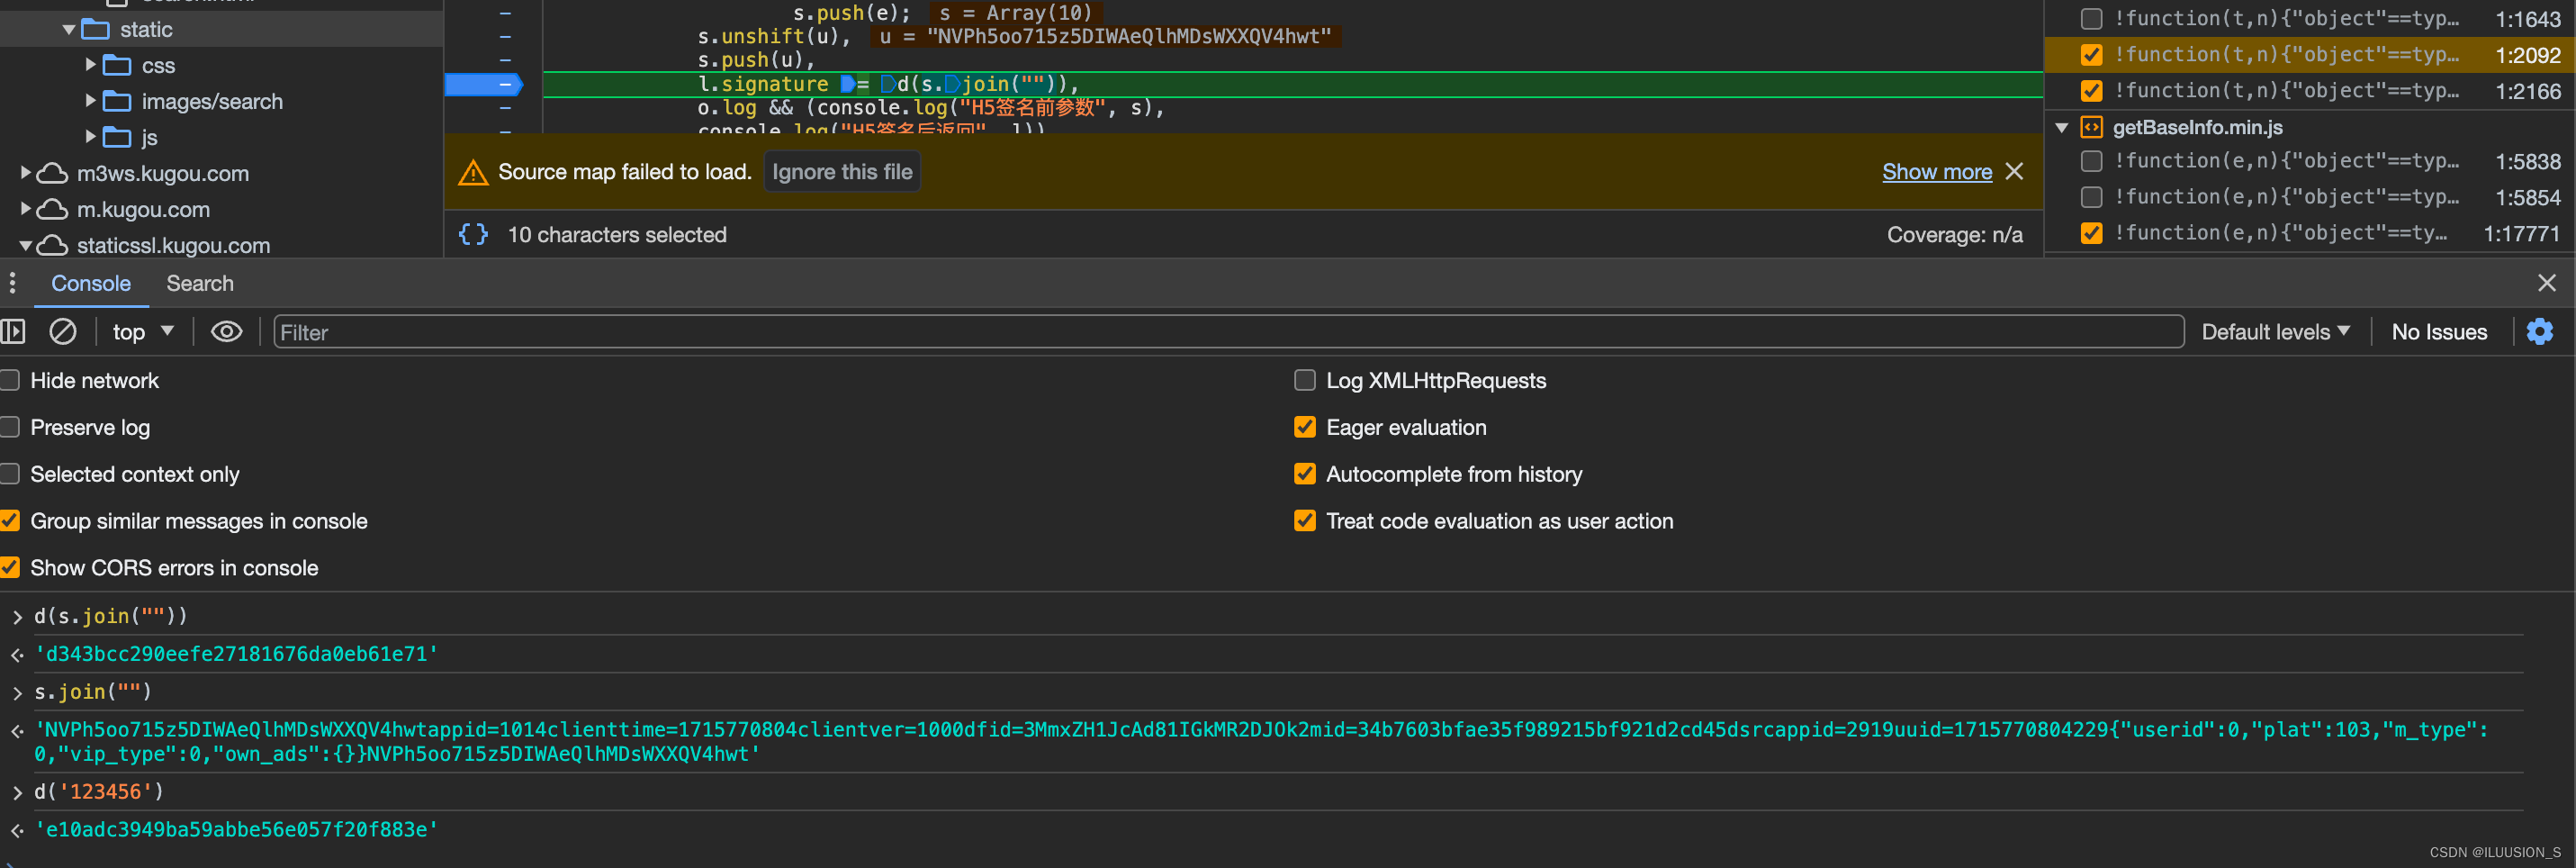Dismiss the source map warning

[2014, 172]
